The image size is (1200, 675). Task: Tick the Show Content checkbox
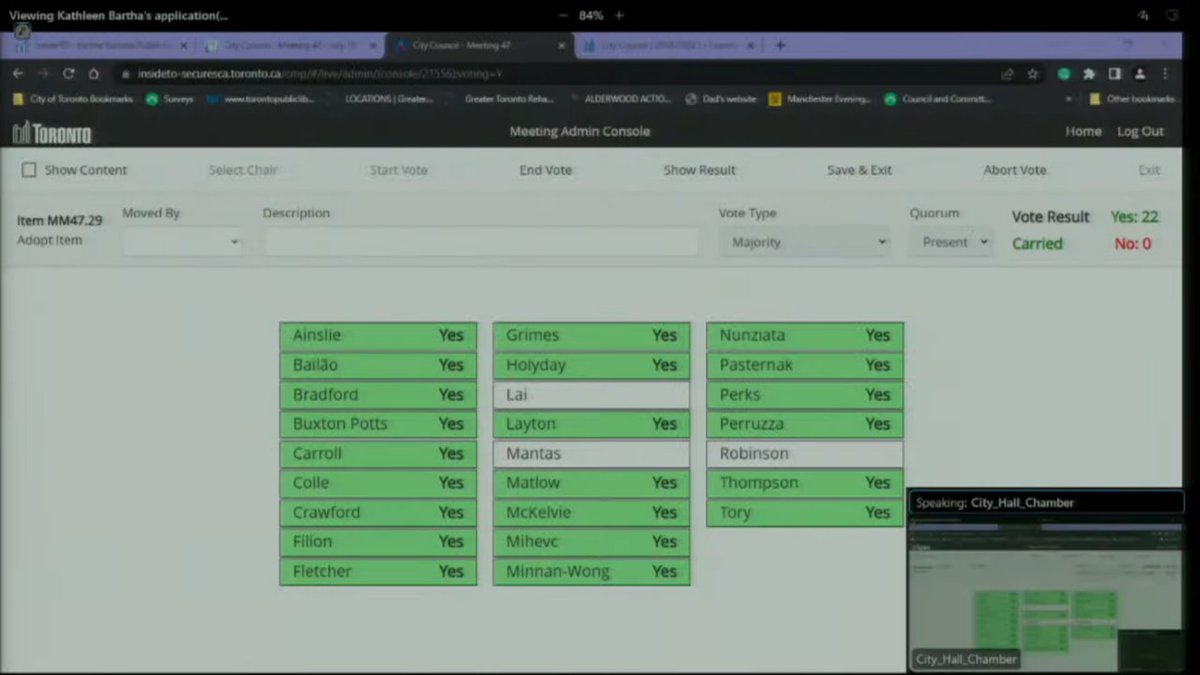point(29,170)
